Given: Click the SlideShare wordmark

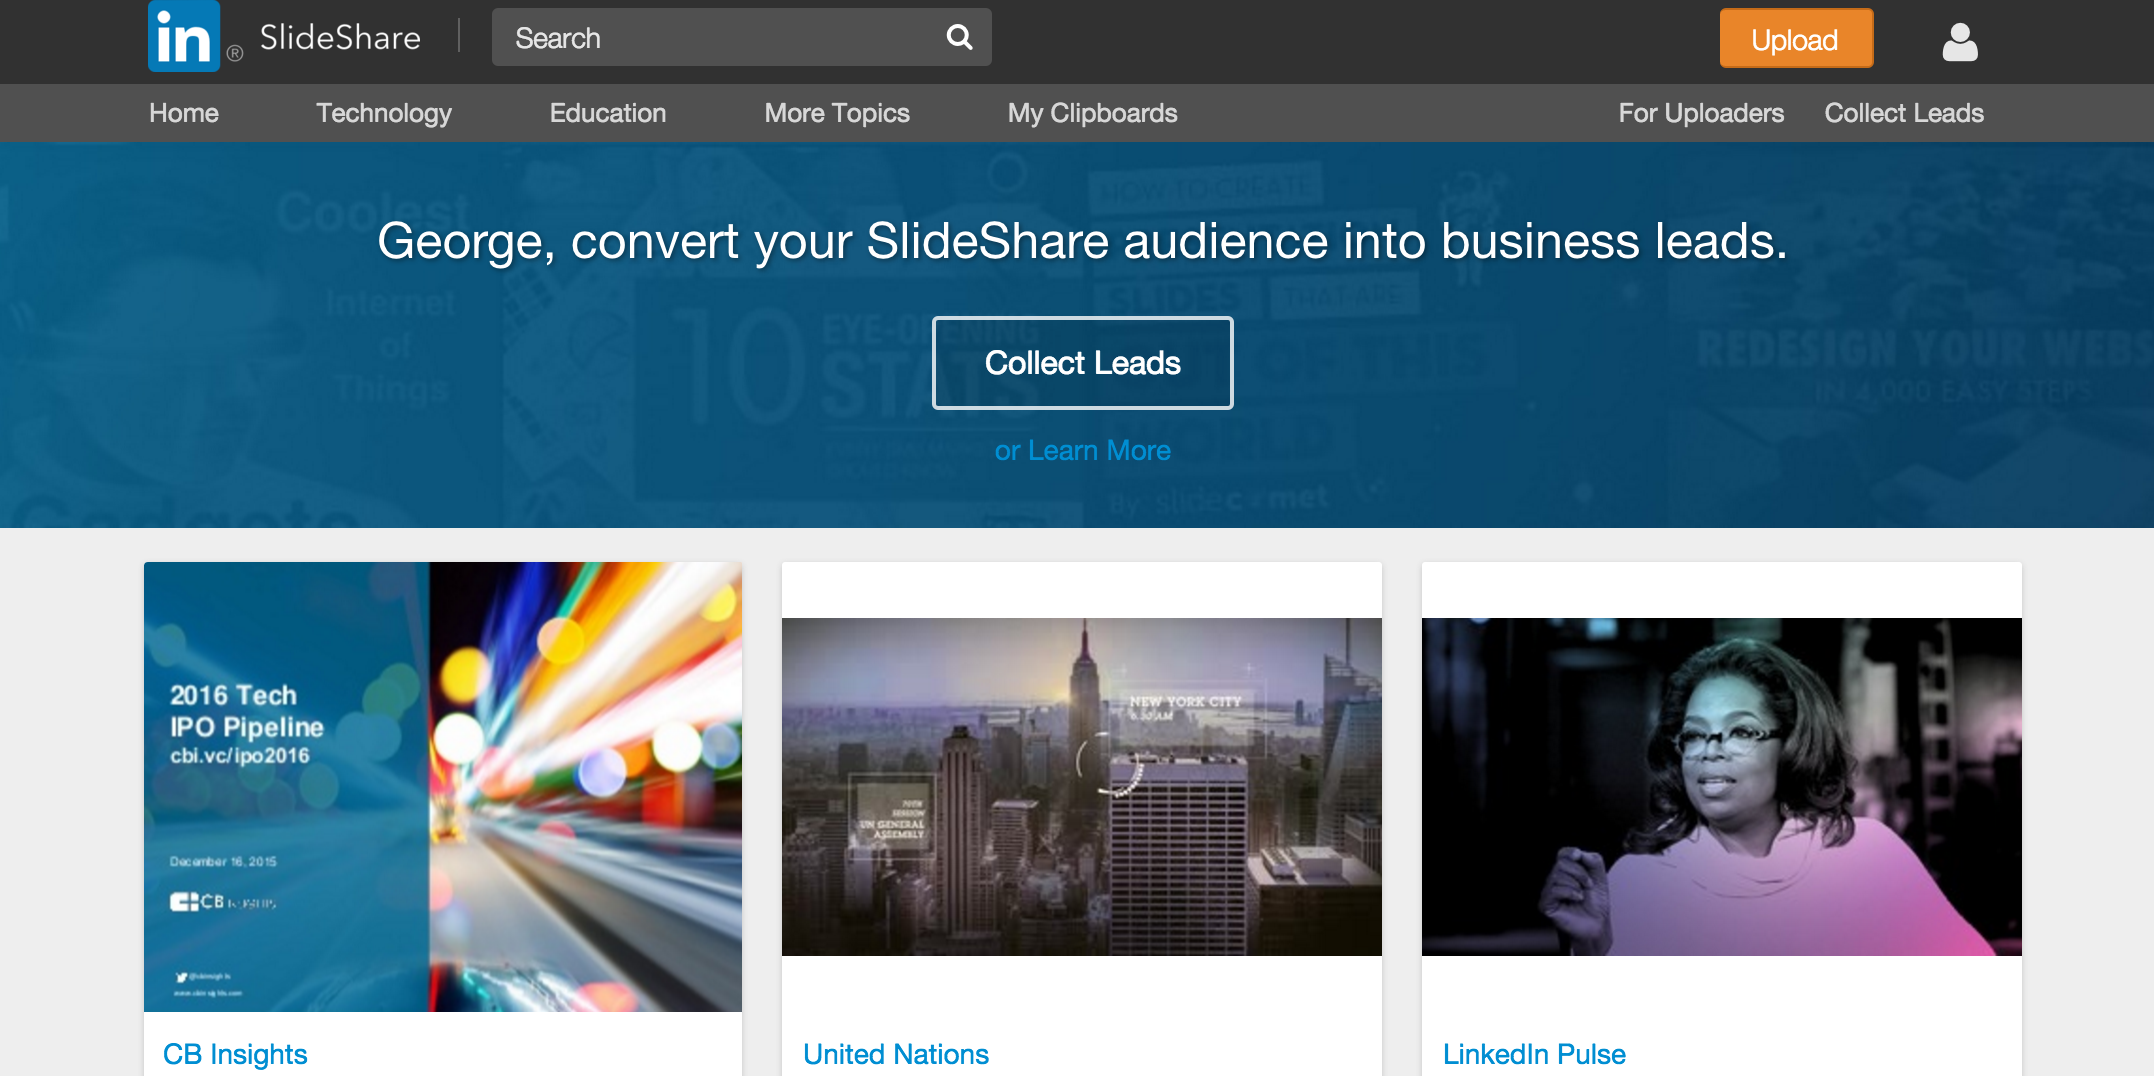Looking at the screenshot, I should [340, 38].
